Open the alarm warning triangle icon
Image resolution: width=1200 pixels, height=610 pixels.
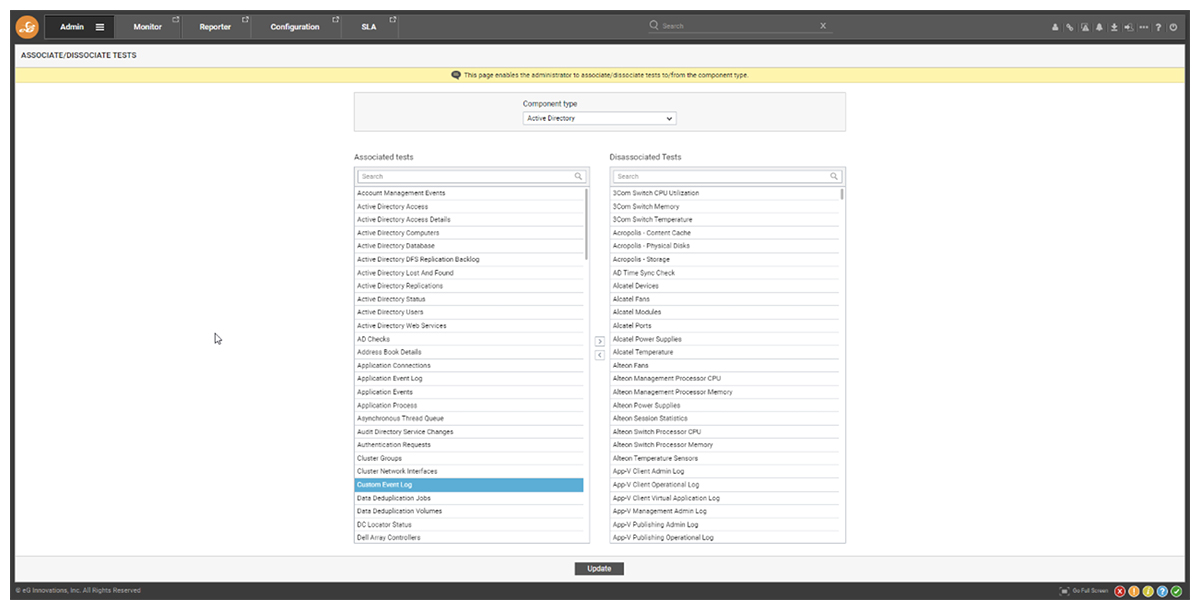point(1084,27)
